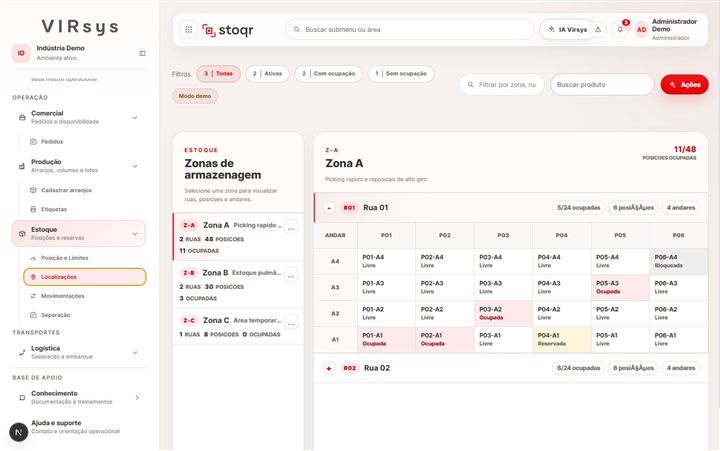This screenshot has width=720, height=451.
Task: Select Zona B in zones list
Action: pyautogui.click(x=238, y=285)
